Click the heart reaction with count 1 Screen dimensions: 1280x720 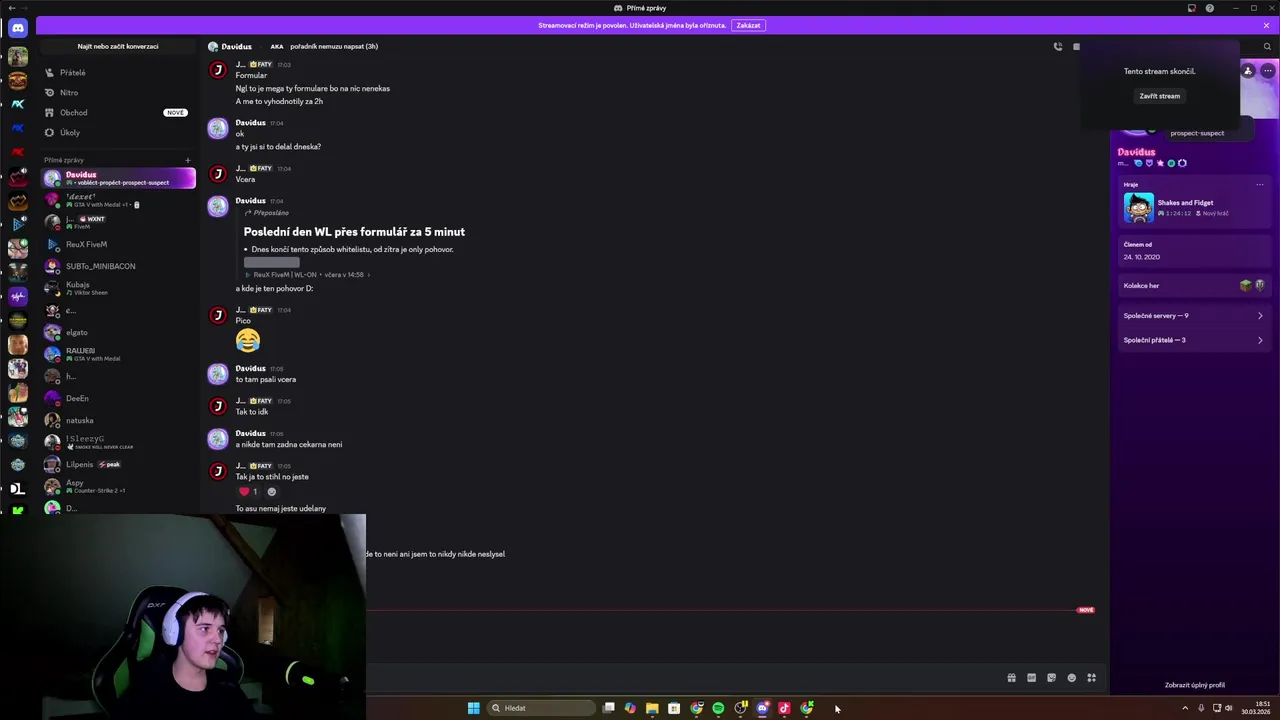pyautogui.click(x=248, y=491)
